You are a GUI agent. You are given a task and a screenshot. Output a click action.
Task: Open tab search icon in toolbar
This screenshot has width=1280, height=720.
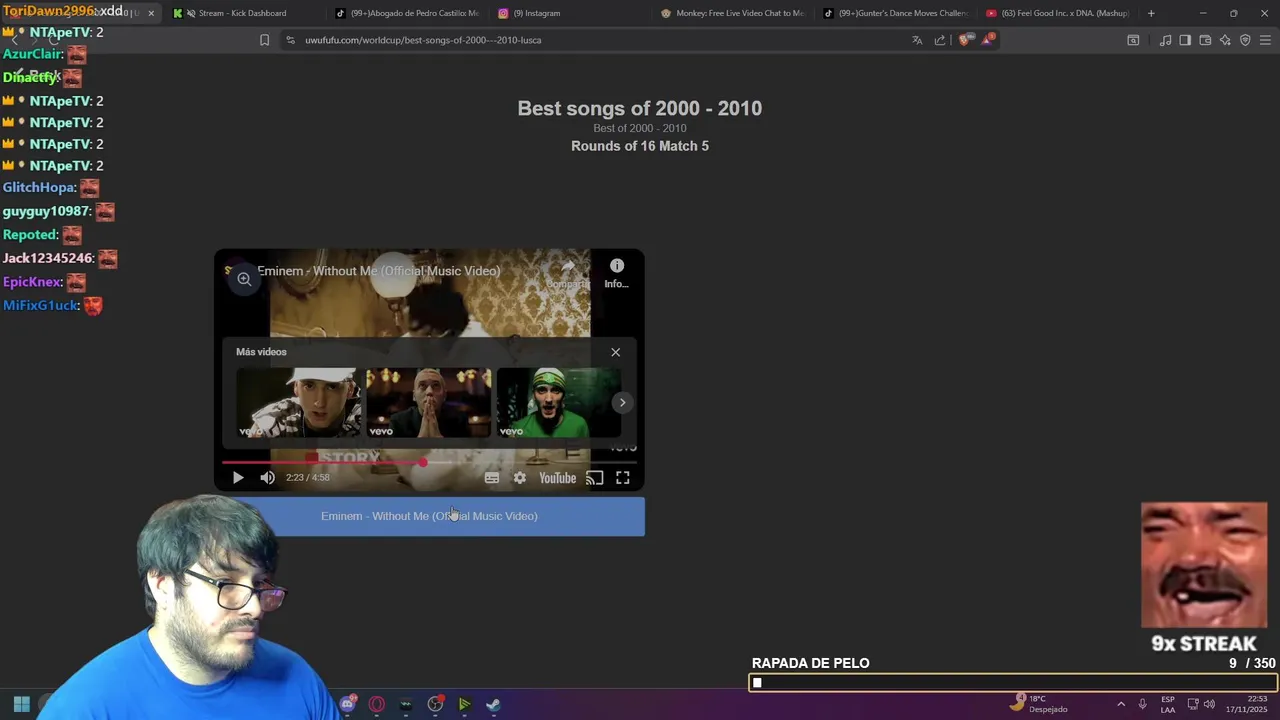tap(1133, 40)
